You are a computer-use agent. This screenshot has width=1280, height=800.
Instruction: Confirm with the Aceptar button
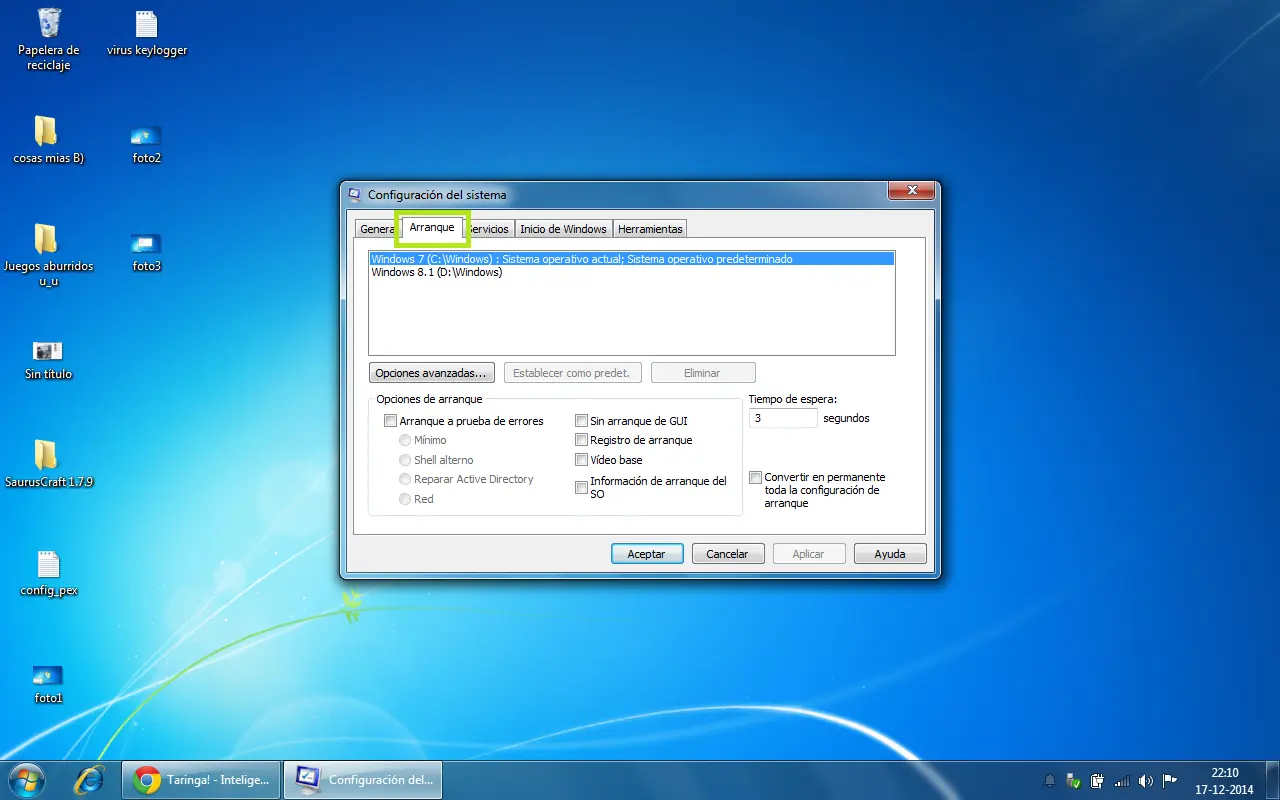pos(647,553)
